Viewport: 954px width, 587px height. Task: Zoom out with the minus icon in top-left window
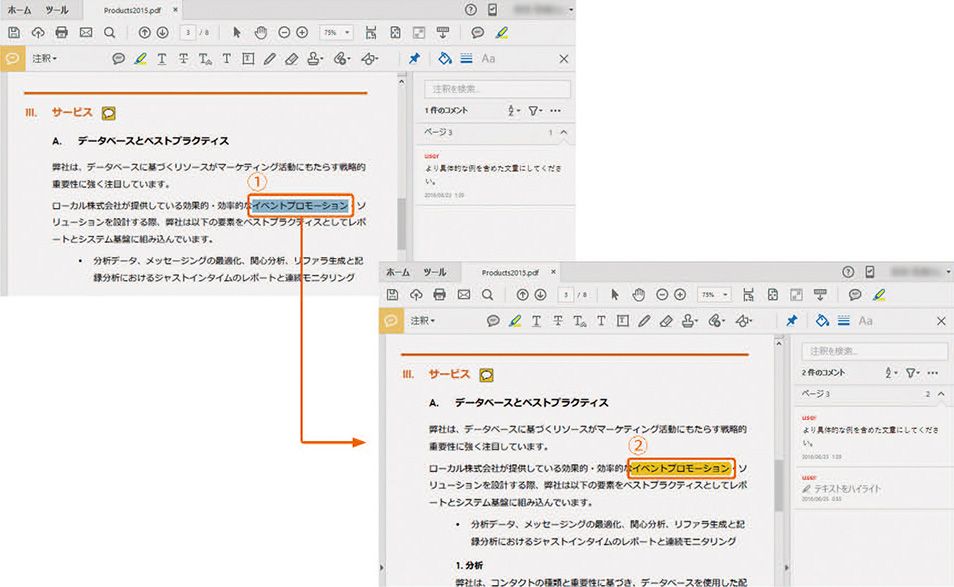(284, 33)
